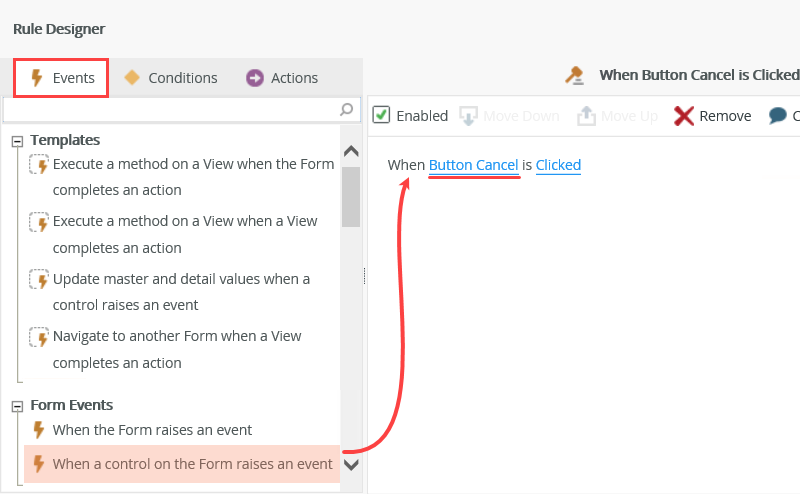Collapse the Form Events tree section
The image size is (800, 494).
tap(17, 406)
